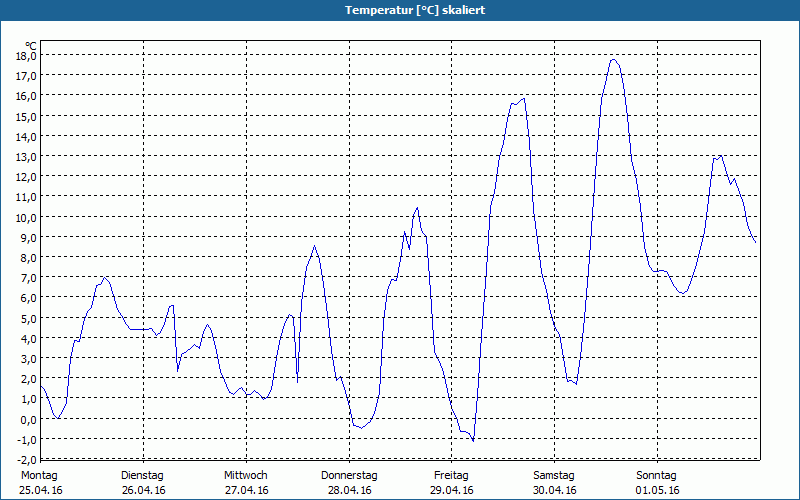Click the highest temperature peak on Samstag
The height and width of the screenshot is (500, 800).
tap(614, 60)
